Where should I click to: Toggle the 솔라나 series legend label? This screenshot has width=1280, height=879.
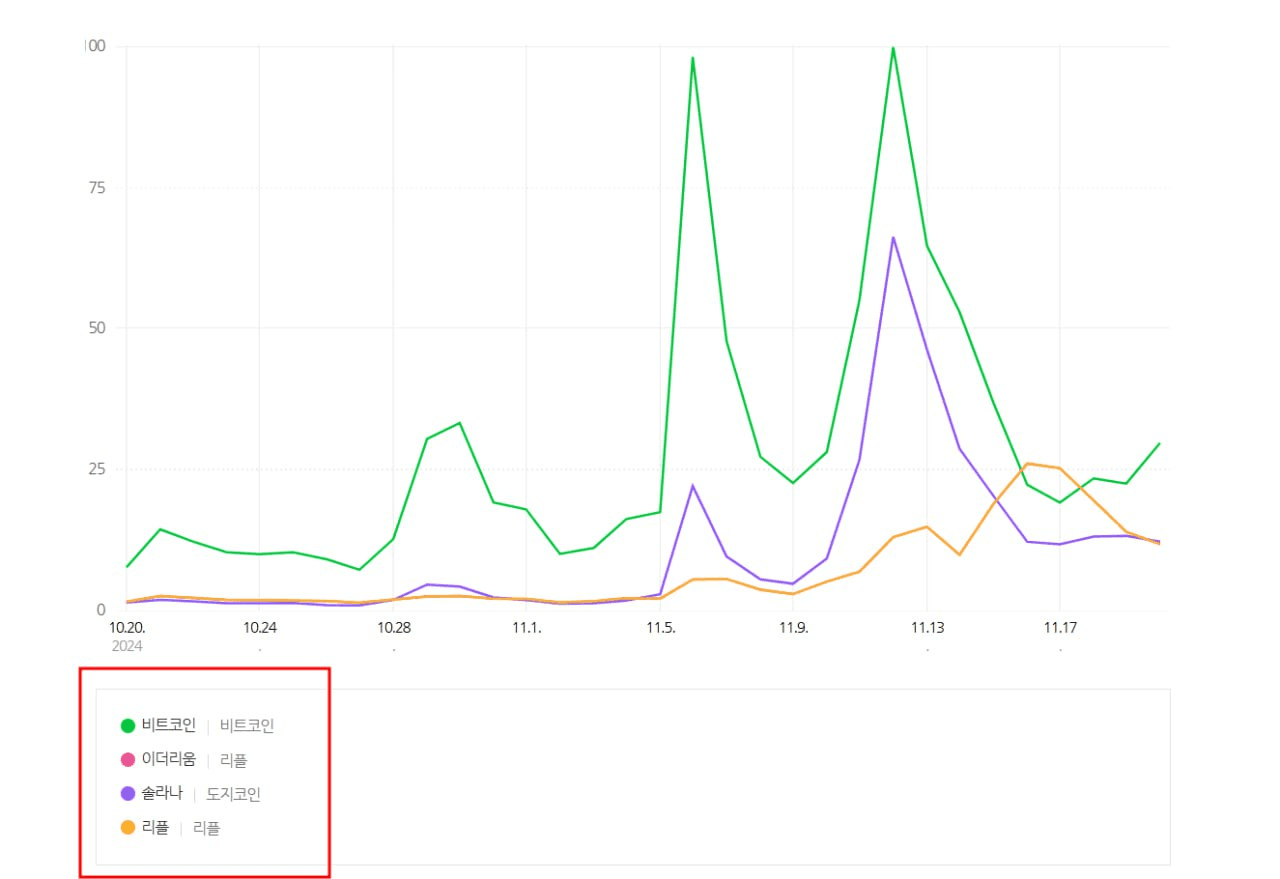point(162,794)
